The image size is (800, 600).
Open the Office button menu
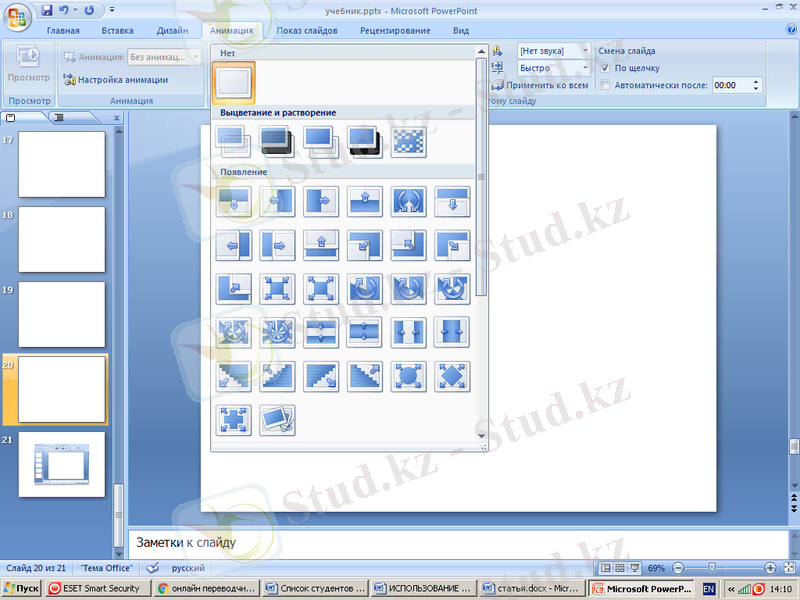(x=17, y=17)
